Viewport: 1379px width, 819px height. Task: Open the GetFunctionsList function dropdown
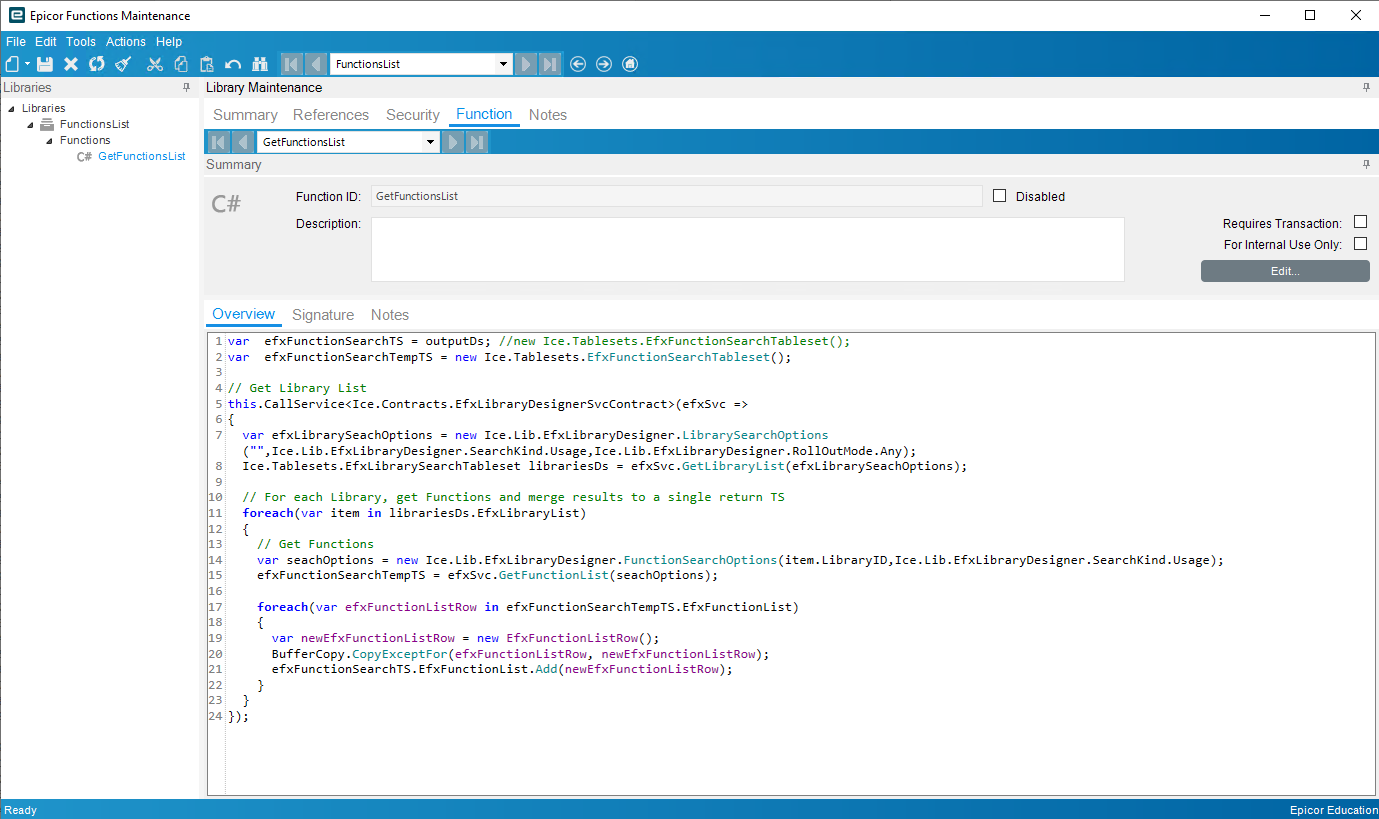coord(431,142)
